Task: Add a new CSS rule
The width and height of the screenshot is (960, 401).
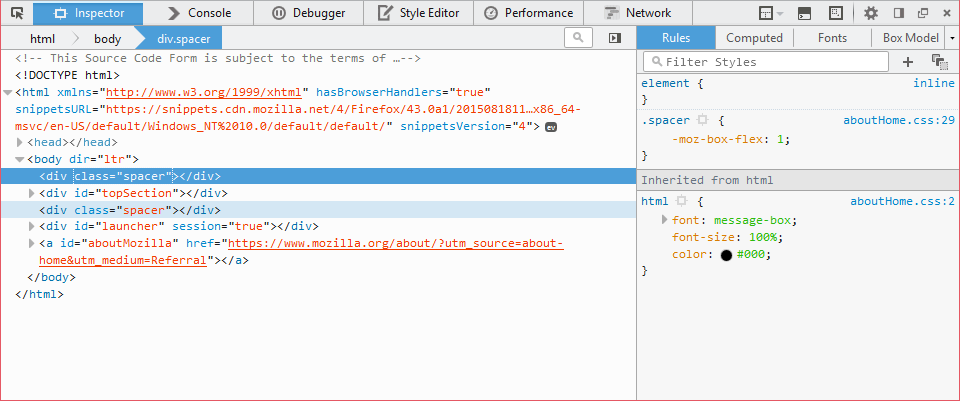Action: click(909, 62)
